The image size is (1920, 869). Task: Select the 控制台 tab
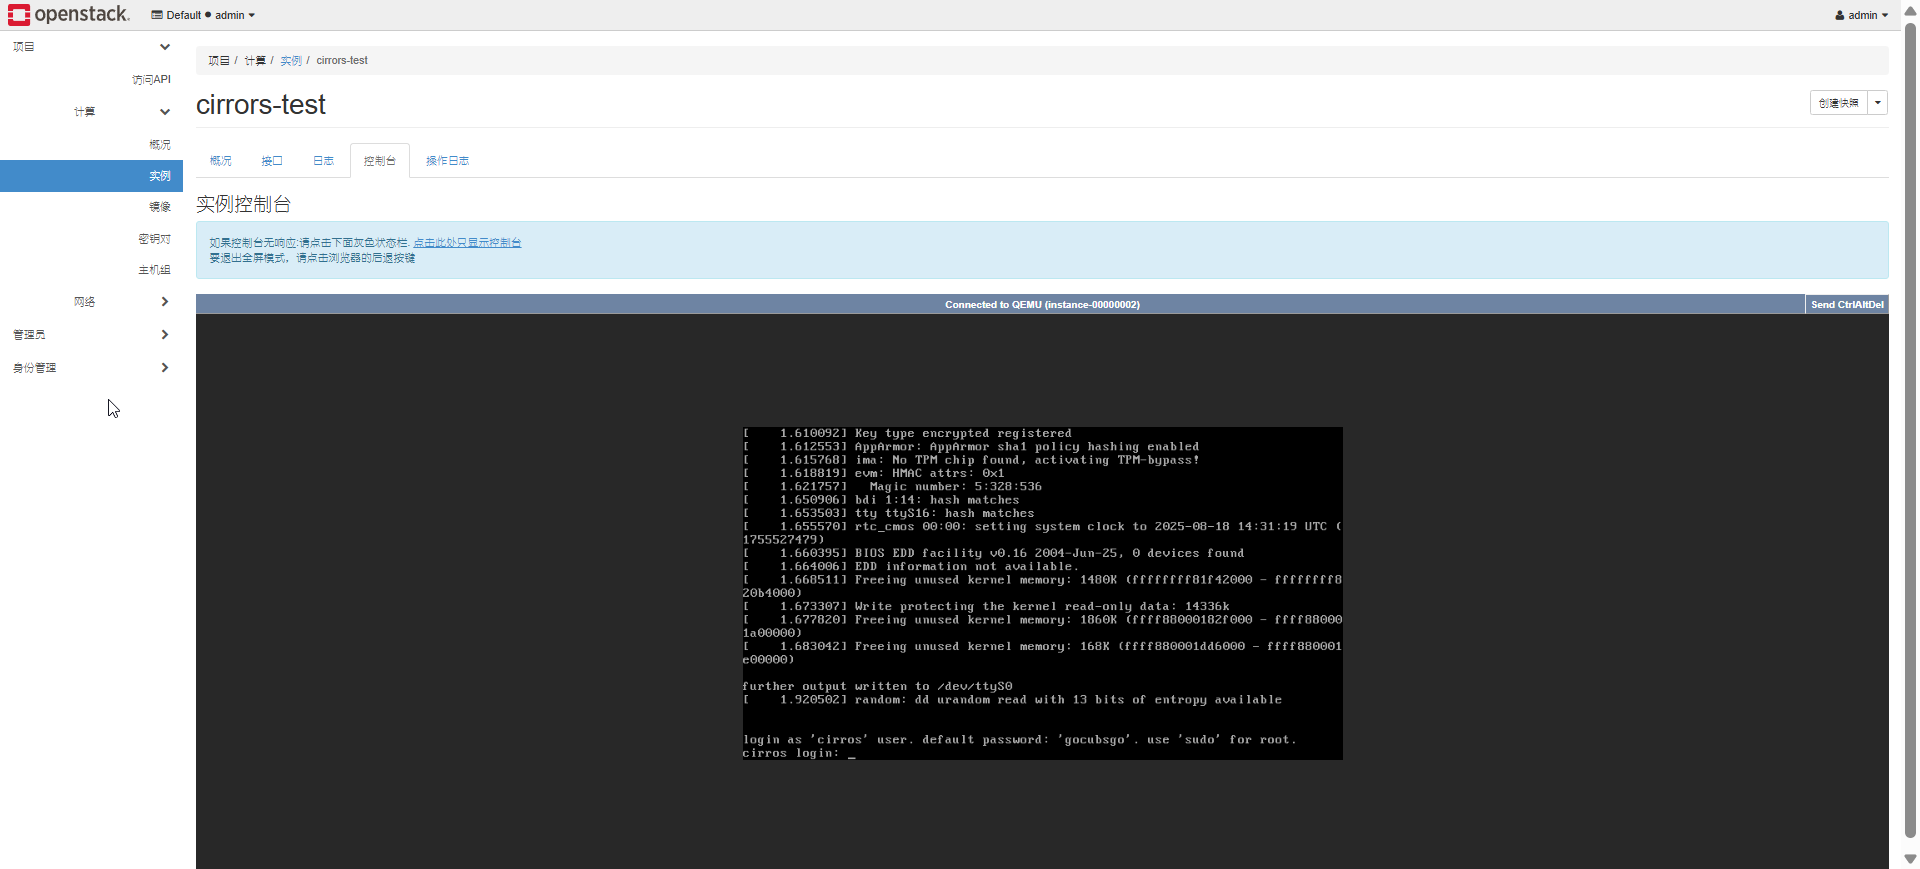pyautogui.click(x=380, y=161)
